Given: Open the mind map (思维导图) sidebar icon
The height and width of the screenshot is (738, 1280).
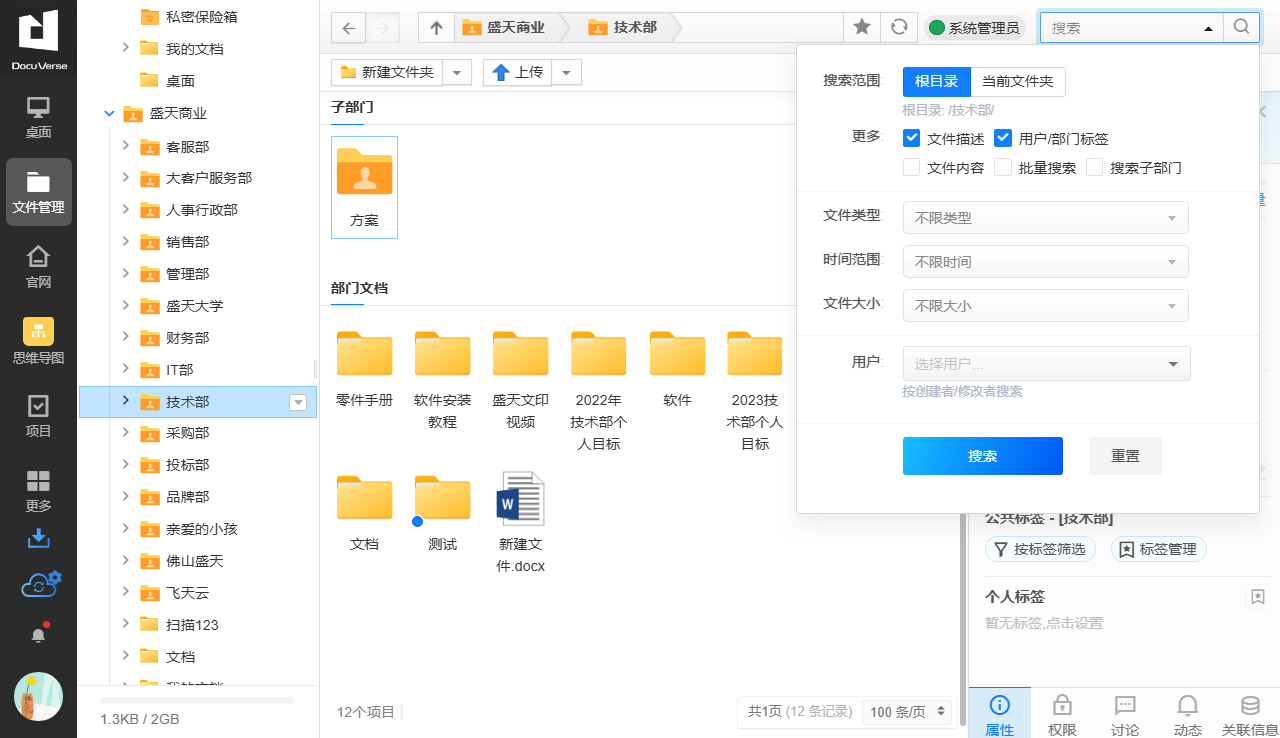Looking at the screenshot, I should coord(38,341).
